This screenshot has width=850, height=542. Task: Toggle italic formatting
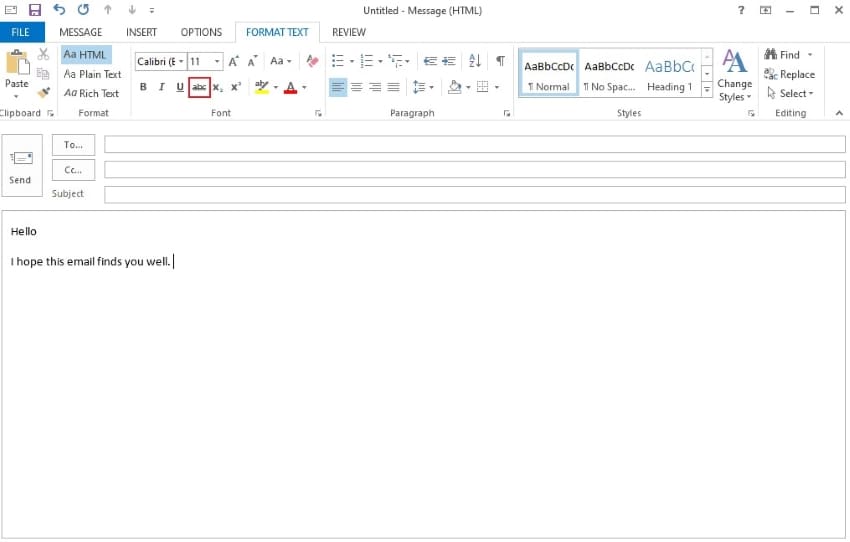(x=162, y=87)
